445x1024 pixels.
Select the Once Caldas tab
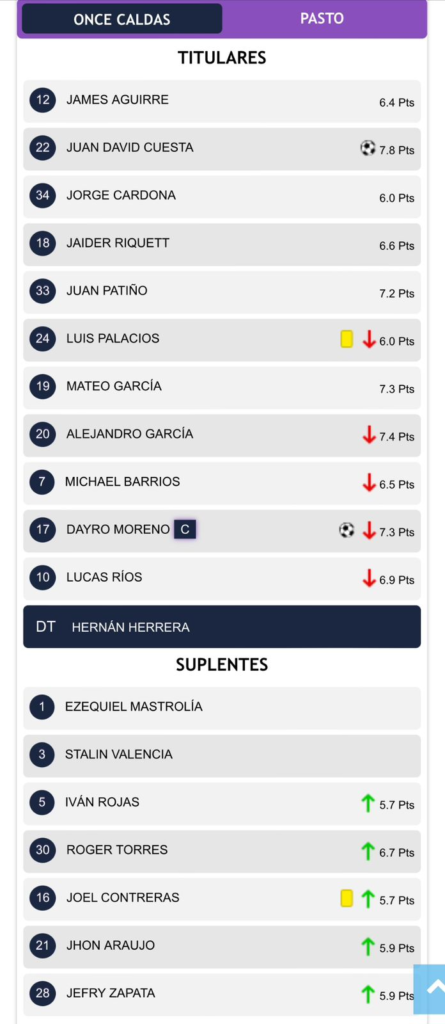coord(122,19)
